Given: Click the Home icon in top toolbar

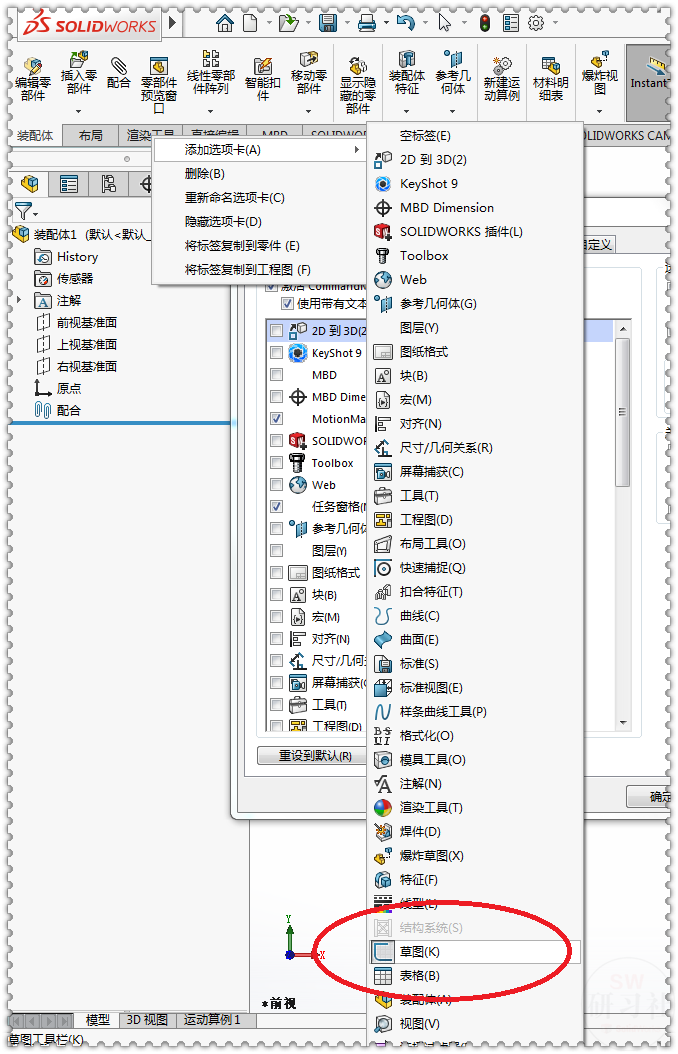Looking at the screenshot, I should click(225, 24).
